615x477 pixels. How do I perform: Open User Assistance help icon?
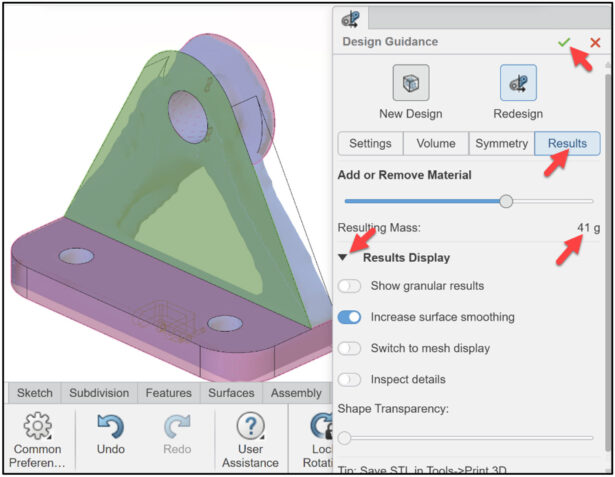click(x=251, y=426)
